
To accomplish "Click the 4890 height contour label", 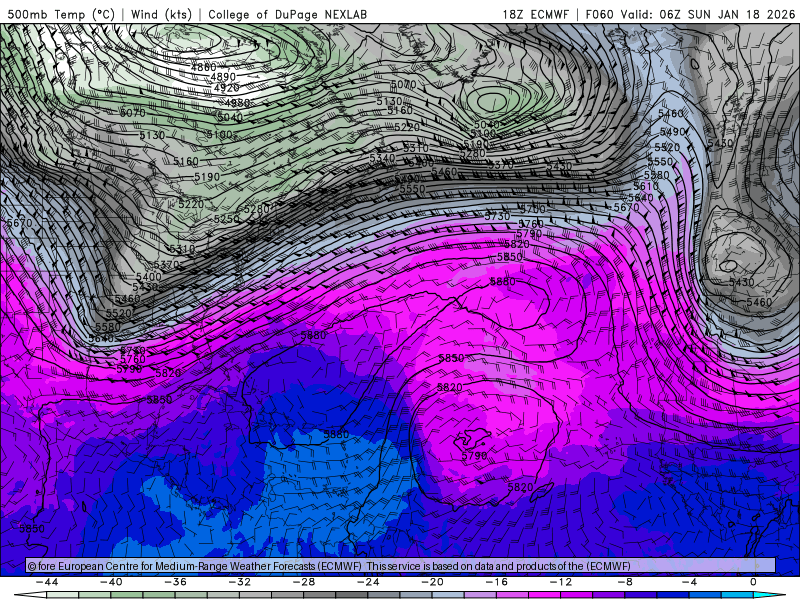I will (x=223, y=77).
